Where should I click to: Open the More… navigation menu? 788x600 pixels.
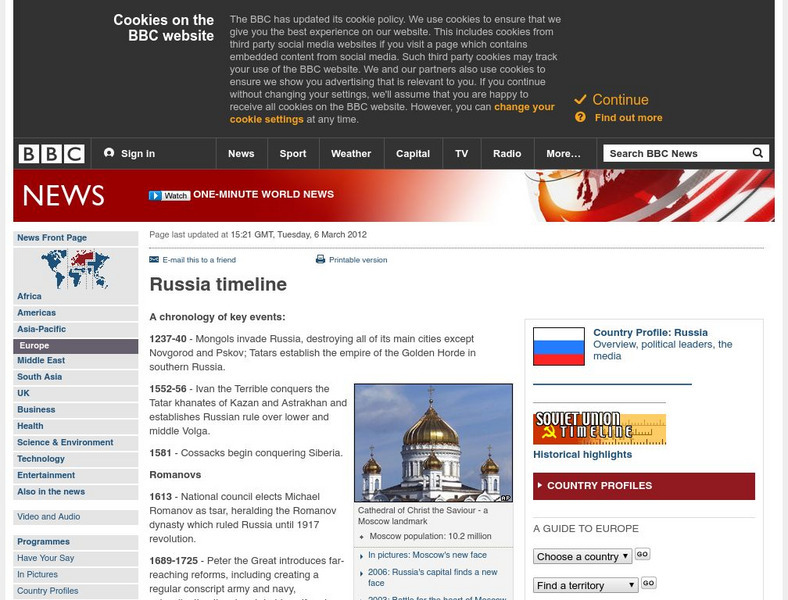click(x=563, y=154)
